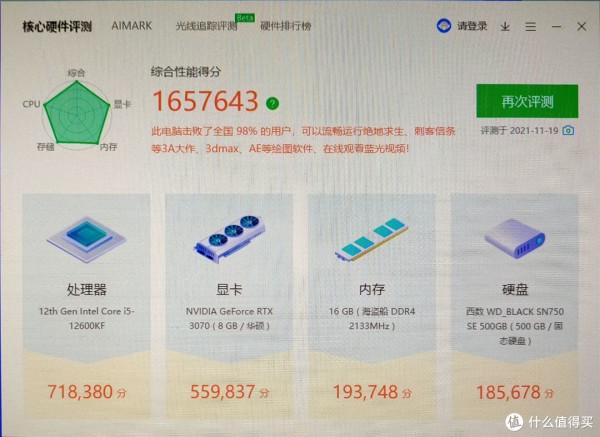Open the hamburger menu icon
Screen dimensions: 600x437
[x=530, y=26]
